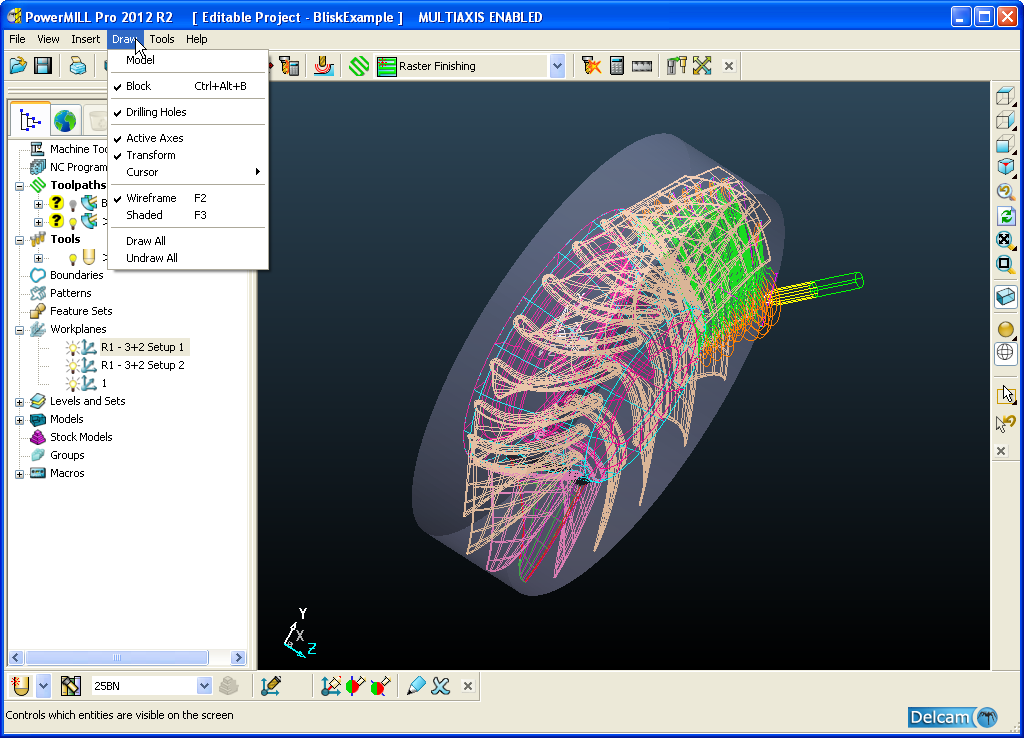Click the red-green circle with vertical blue line
Image resolution: width=1024 pixels, height=738 pixels.
355,686
